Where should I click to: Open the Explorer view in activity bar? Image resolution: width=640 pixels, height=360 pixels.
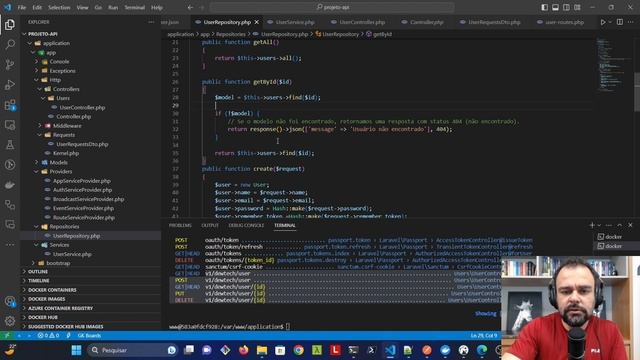click(x=10, y=25)
